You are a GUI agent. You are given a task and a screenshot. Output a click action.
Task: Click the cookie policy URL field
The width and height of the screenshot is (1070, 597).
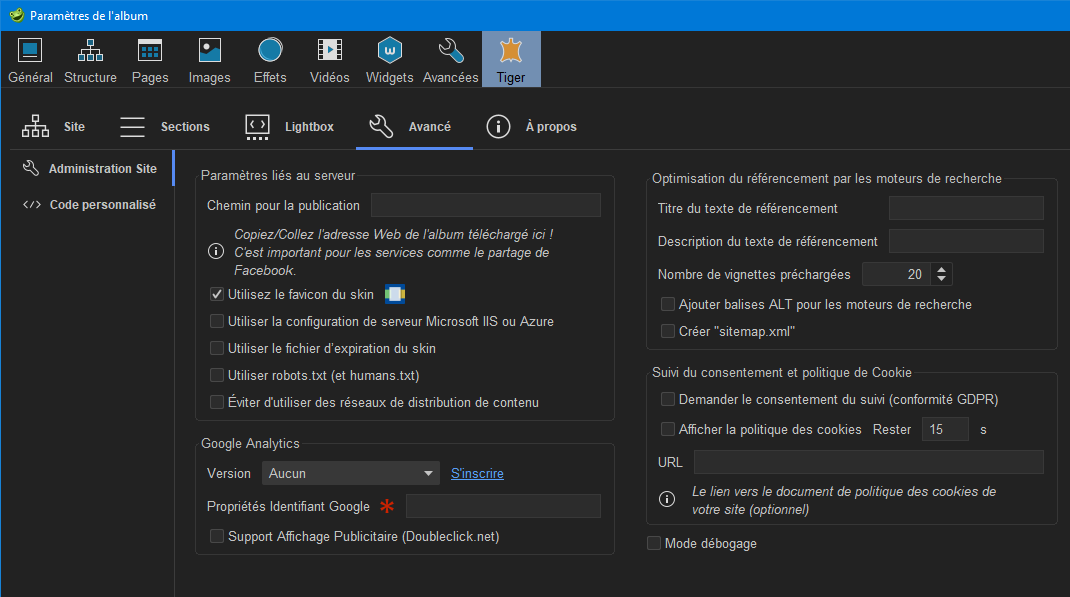point(864,462)
